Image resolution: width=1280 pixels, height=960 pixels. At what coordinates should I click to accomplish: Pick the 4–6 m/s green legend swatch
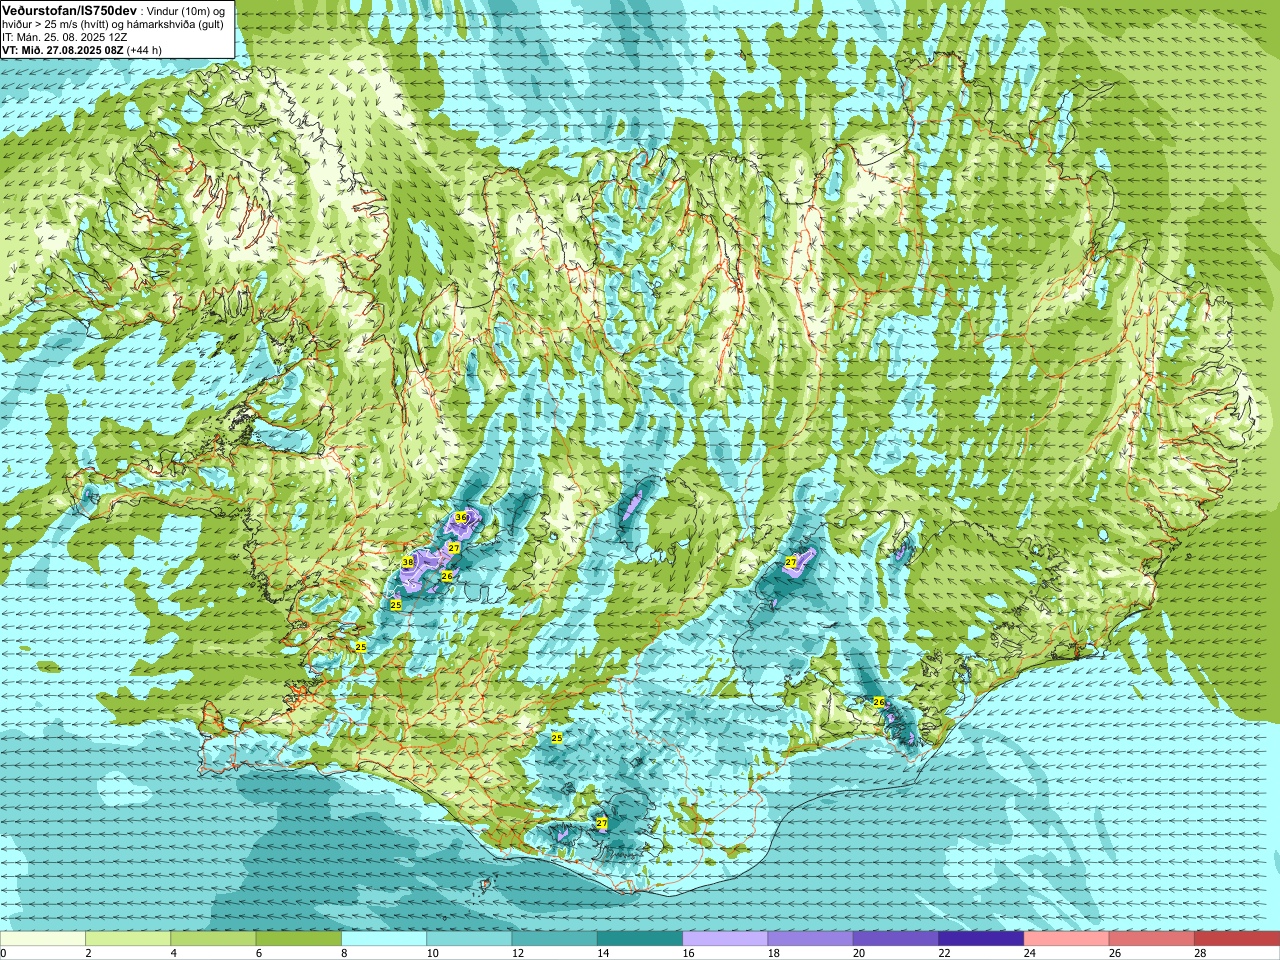[213, 939]
